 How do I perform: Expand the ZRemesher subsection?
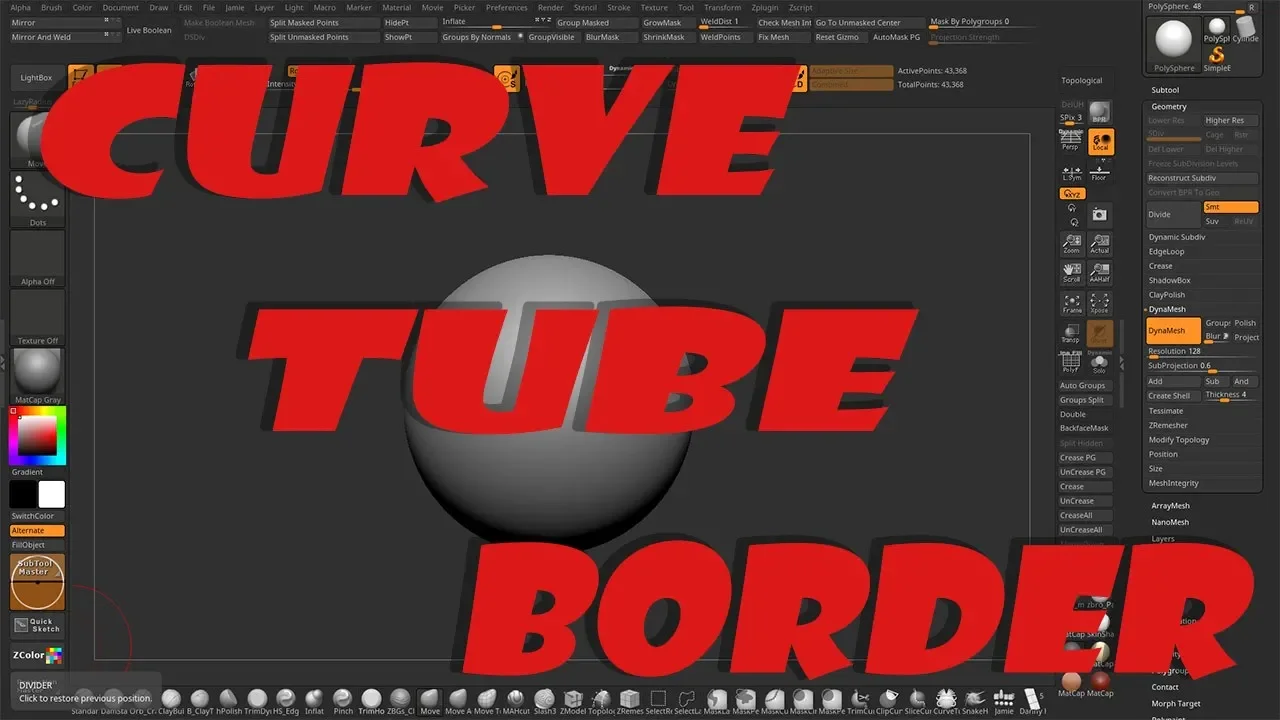[1168, 425]
